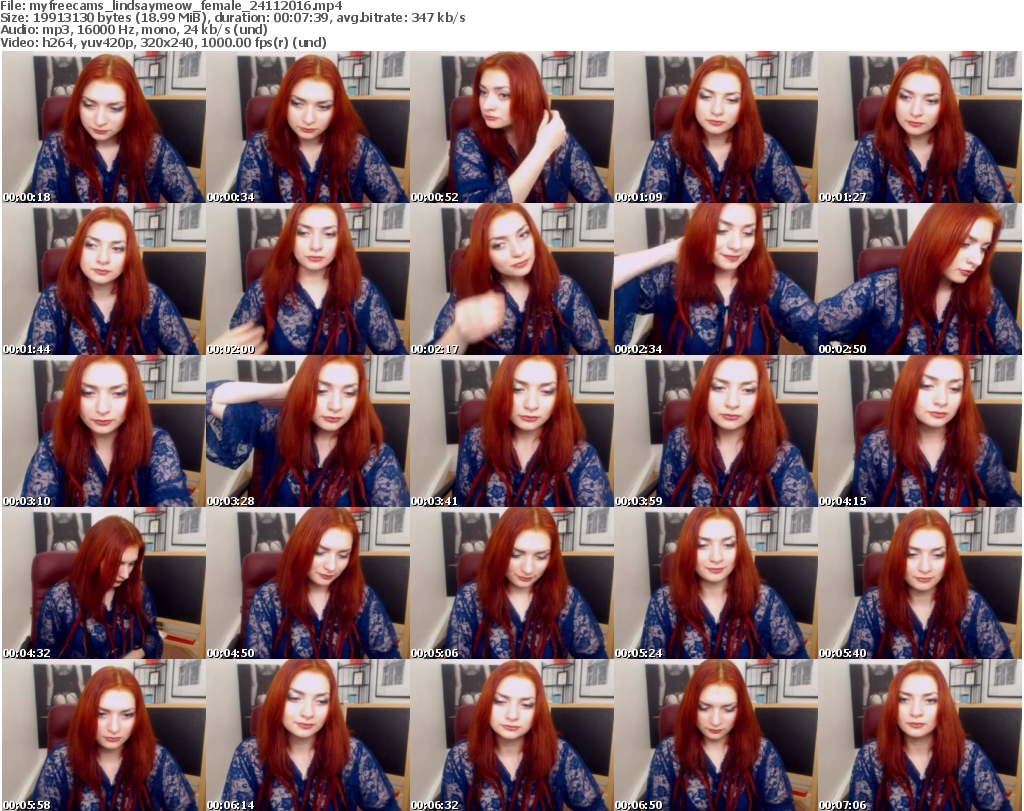Select the thumbnail stamped 00:05:24
This screenshot has width=1024, height=811.
715,583
